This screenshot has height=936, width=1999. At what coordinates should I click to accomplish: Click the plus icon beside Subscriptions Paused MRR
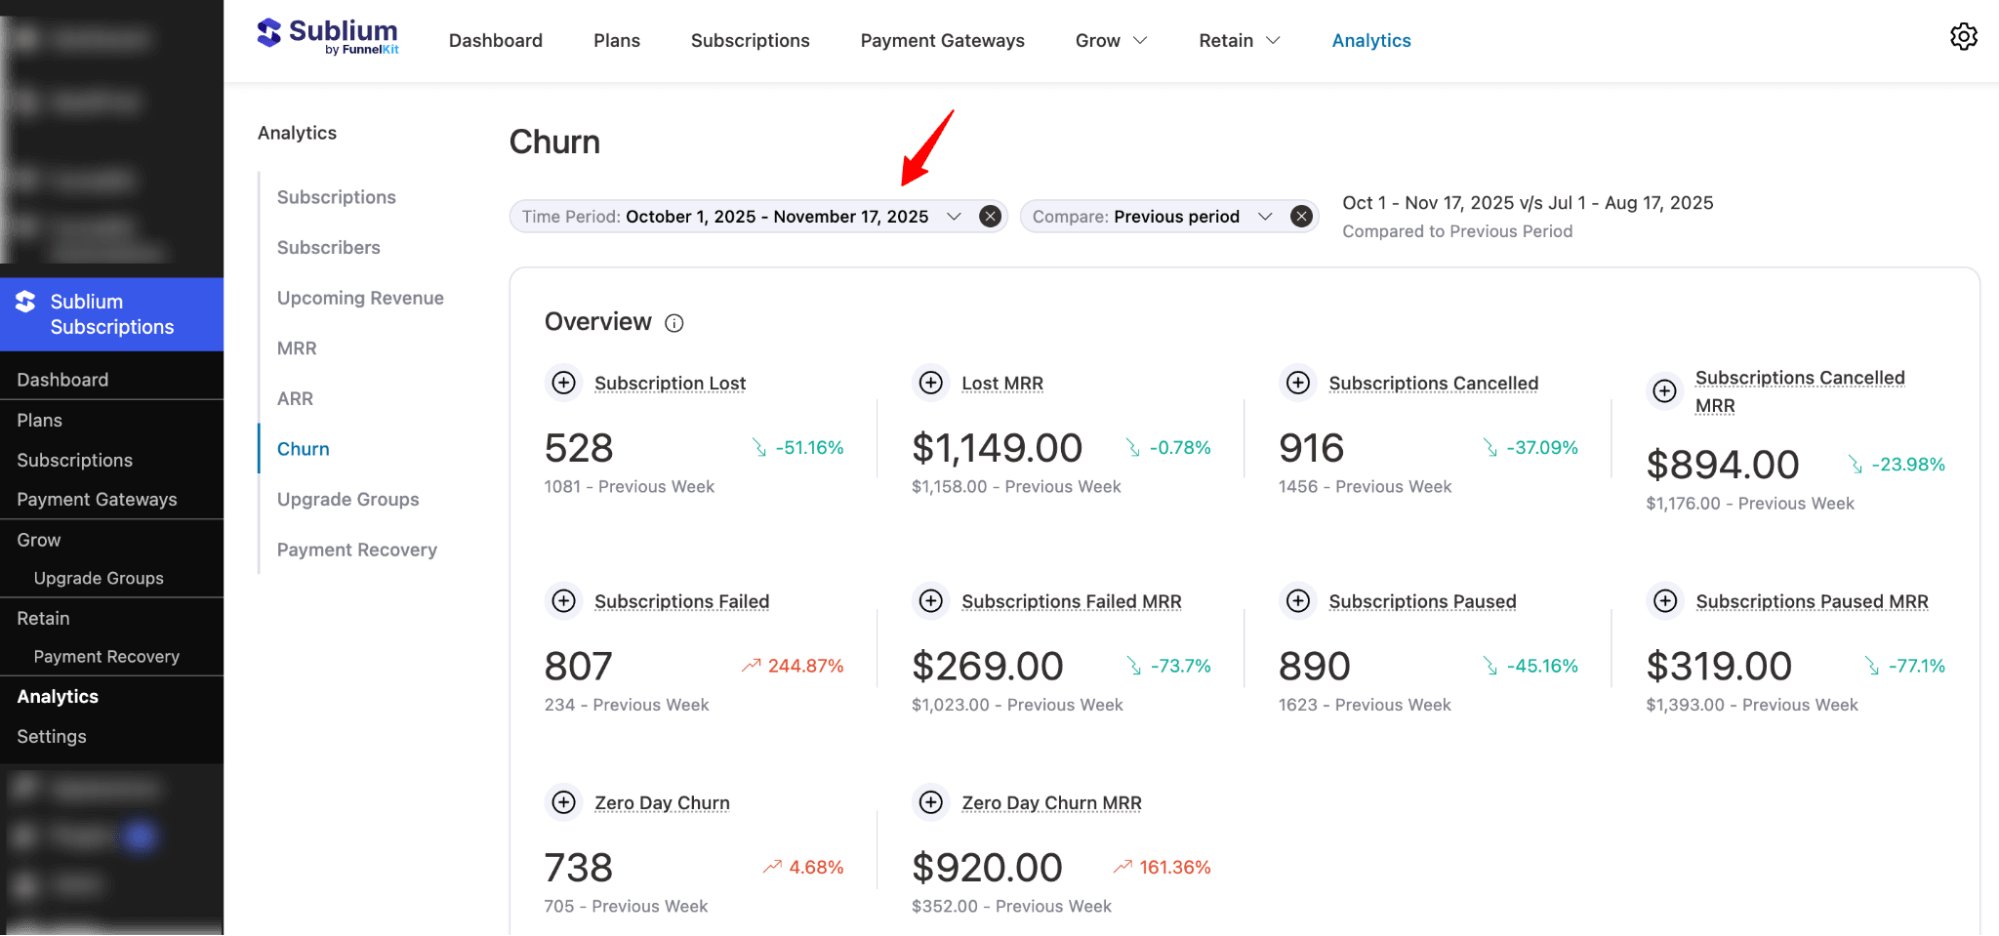pyautogui.click(x=1665, y=601)
